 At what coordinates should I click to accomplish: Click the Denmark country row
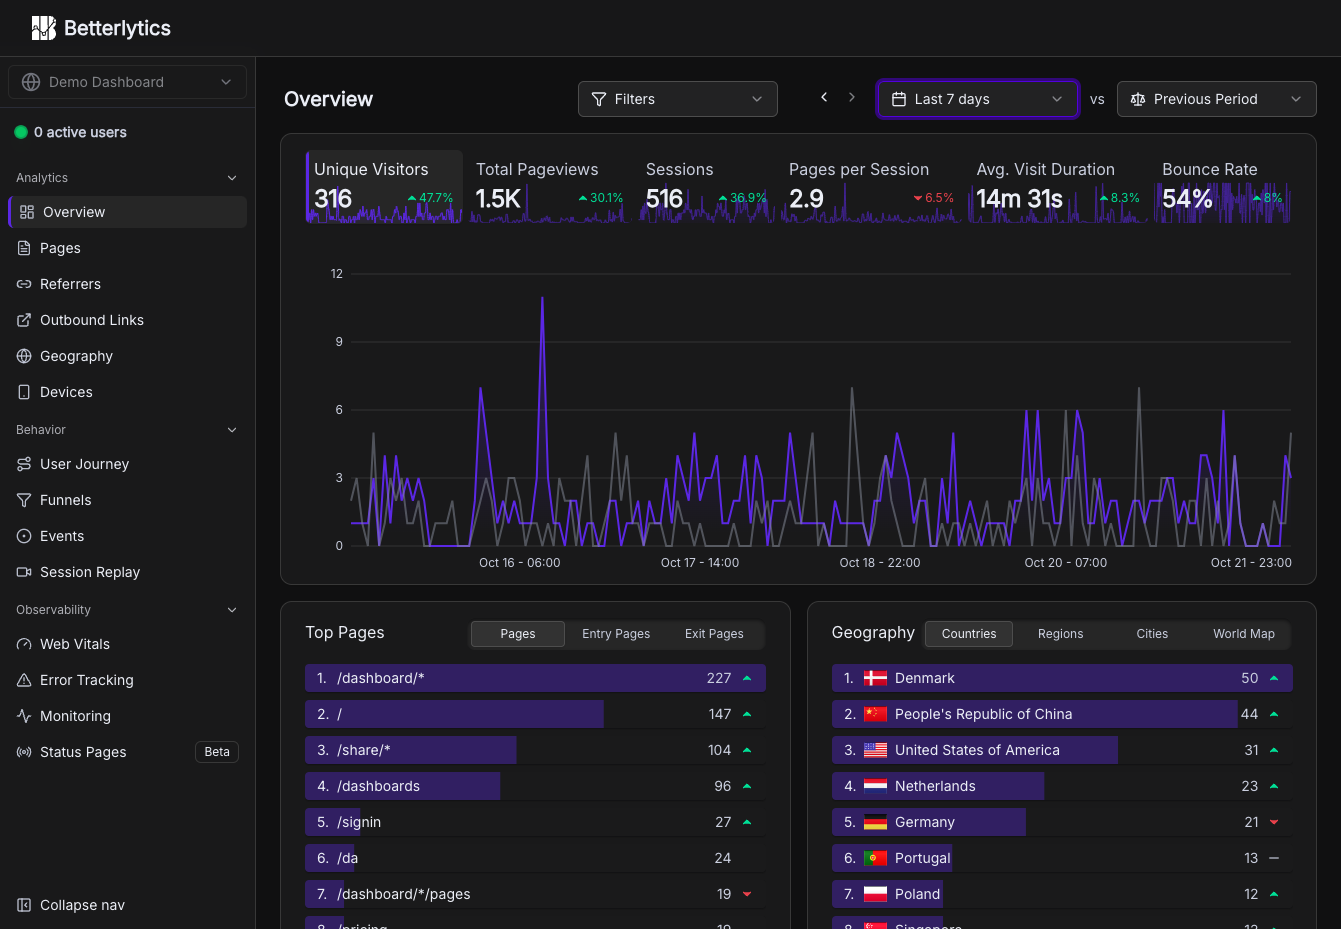click(1062, 678)
